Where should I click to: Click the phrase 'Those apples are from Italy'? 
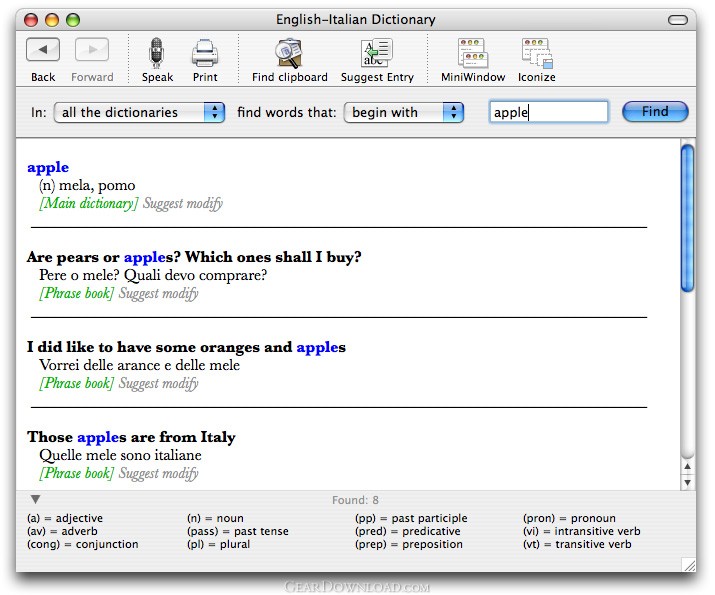(x=131, y=437)
